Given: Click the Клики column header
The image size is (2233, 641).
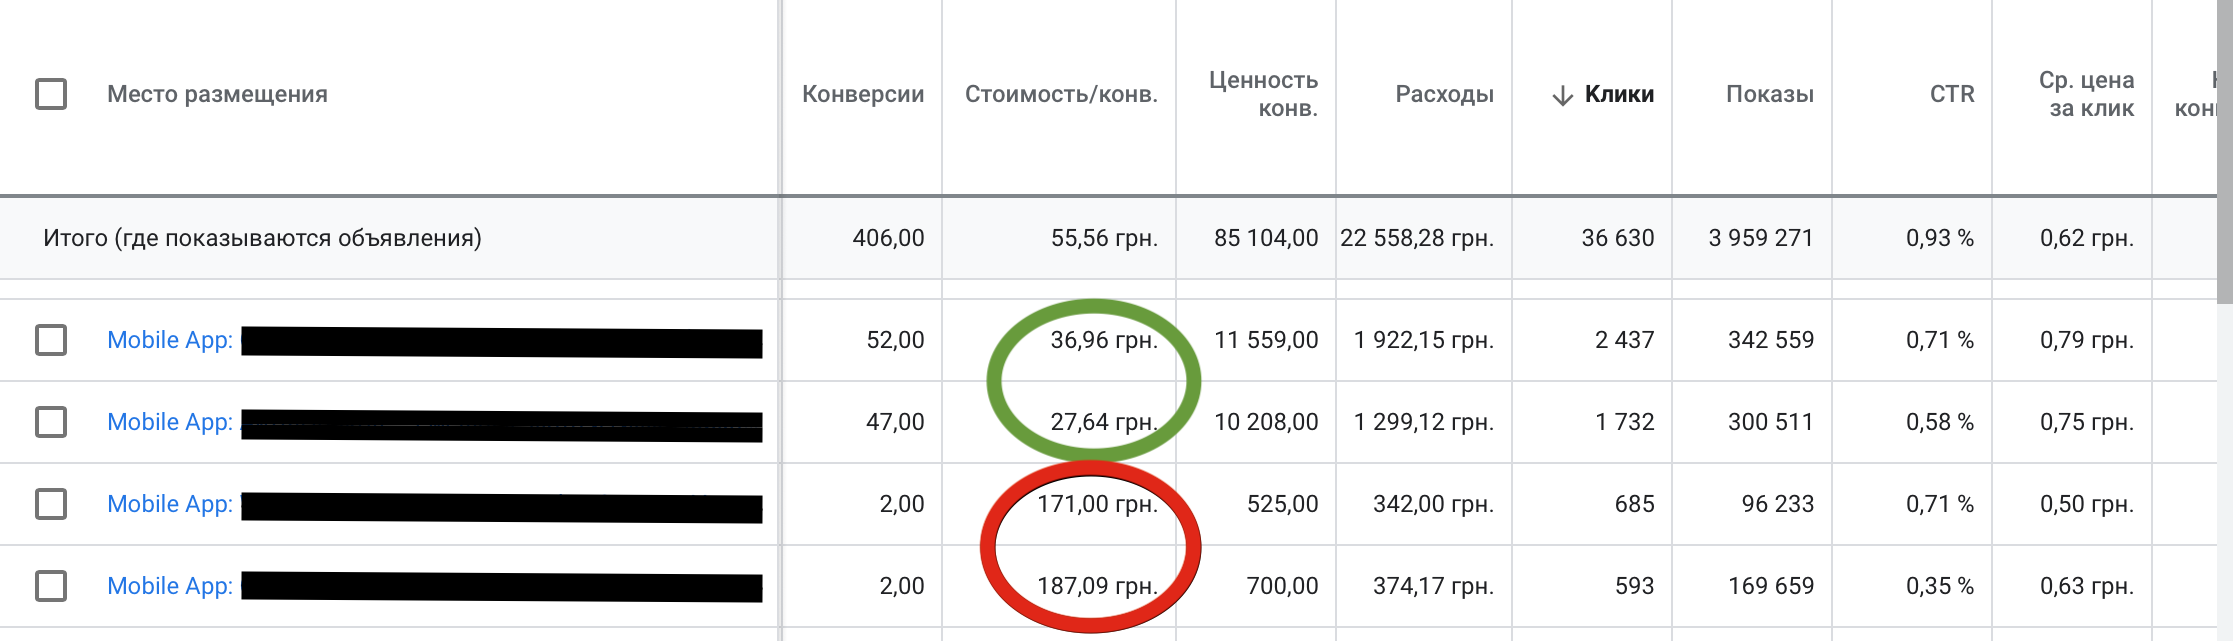Looking at the screenshot, I should pos(1619,94).
